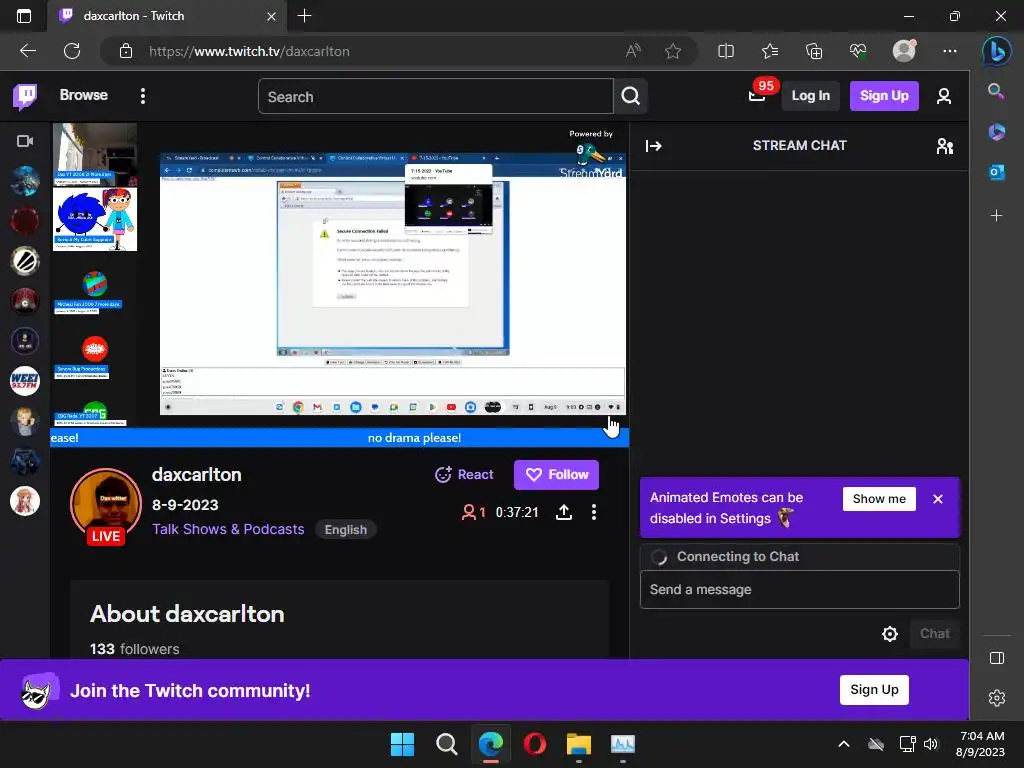Click the viewer count showing 1
Image resolution: width=1024 pixels, height=768 pixels.
(473, 512)
